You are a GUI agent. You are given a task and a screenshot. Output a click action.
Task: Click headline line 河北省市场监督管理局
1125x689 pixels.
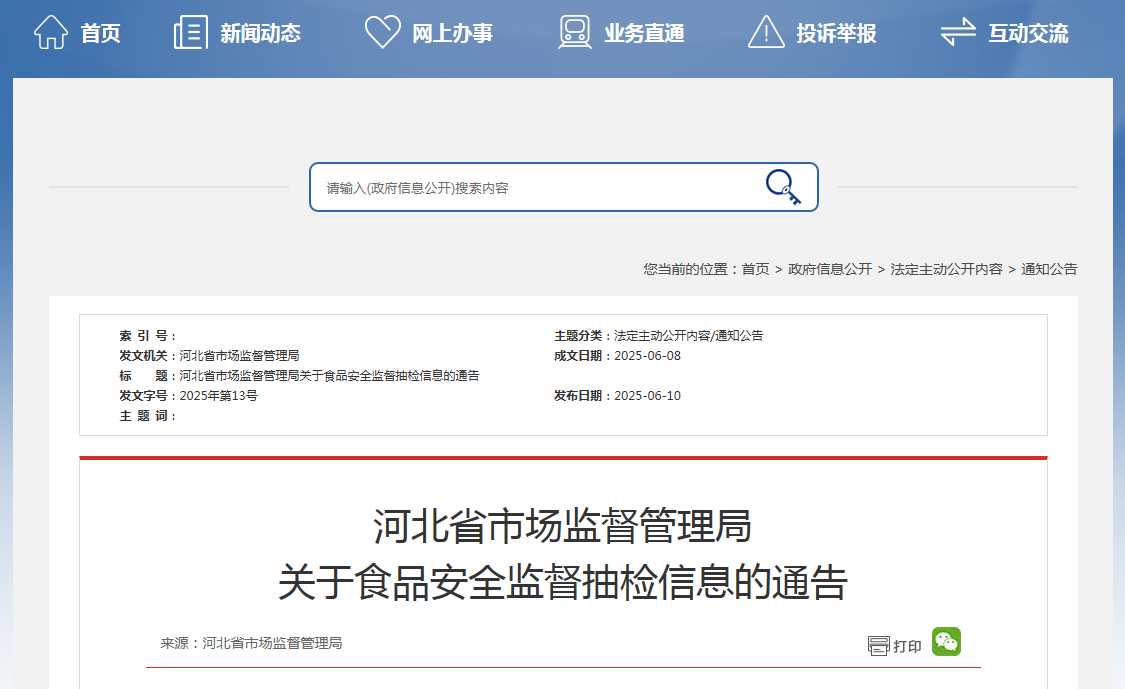(562, 526)
